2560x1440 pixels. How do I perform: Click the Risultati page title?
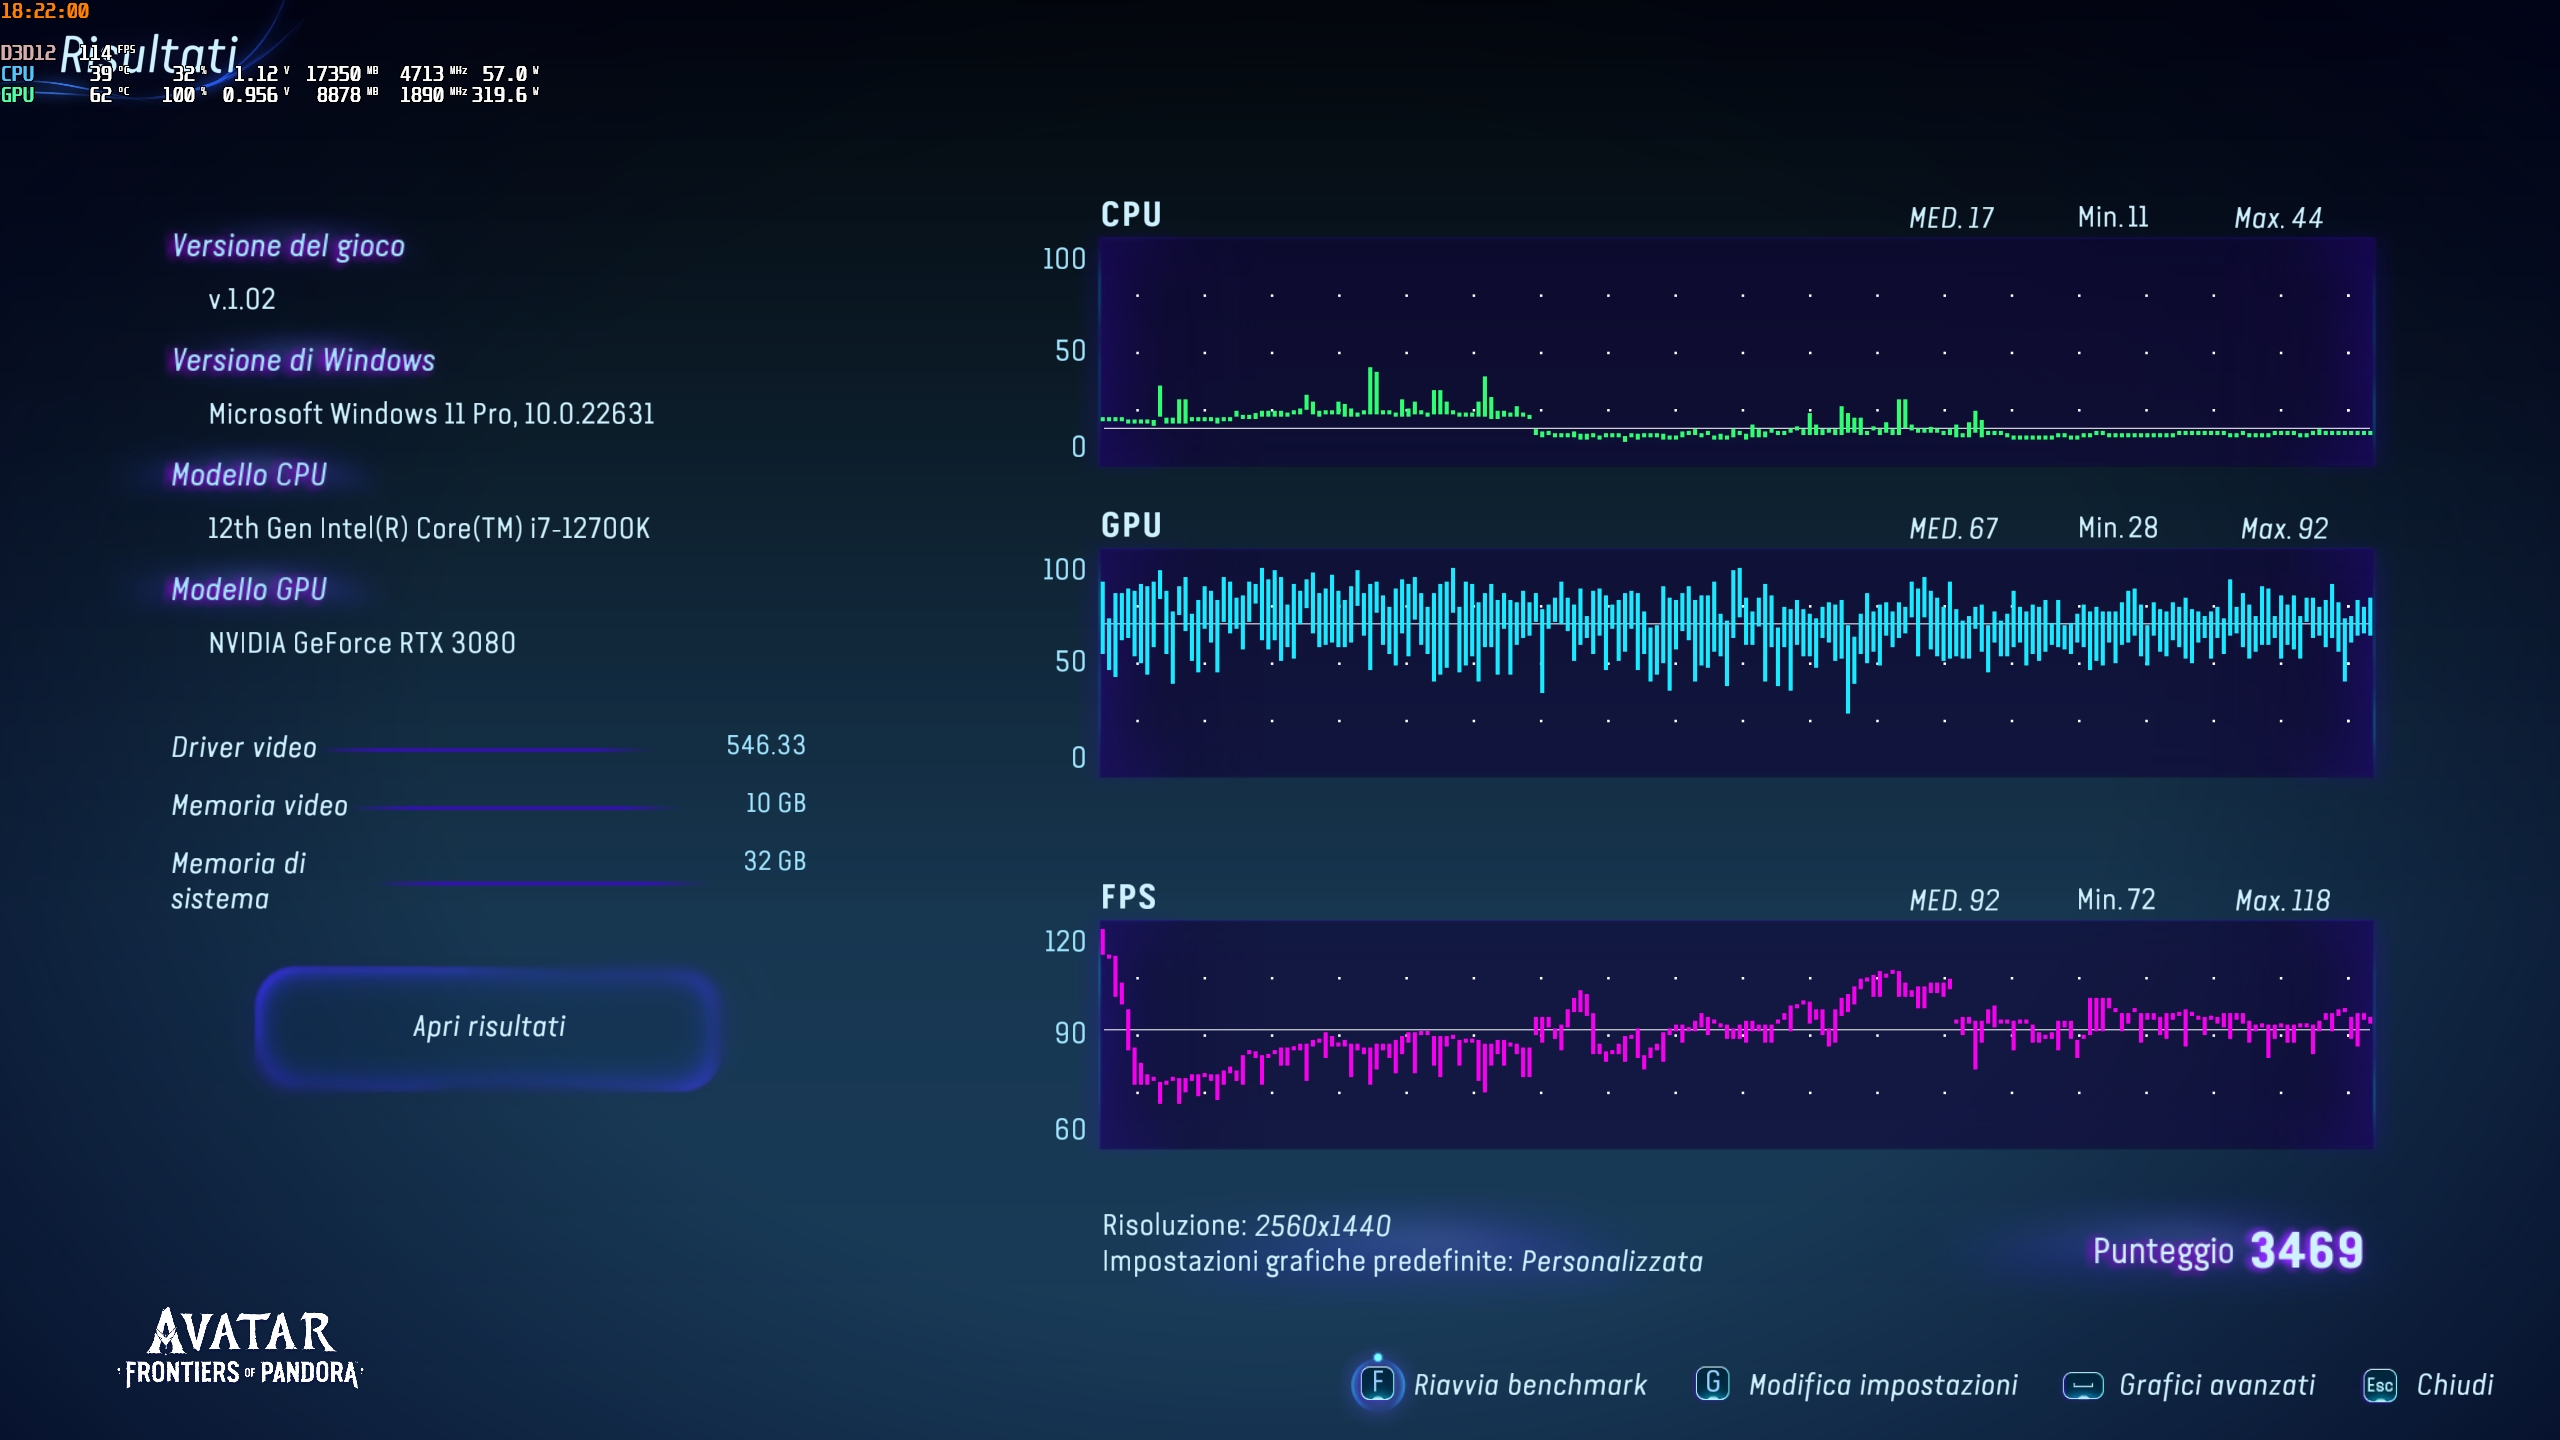(x=150, y=55)
